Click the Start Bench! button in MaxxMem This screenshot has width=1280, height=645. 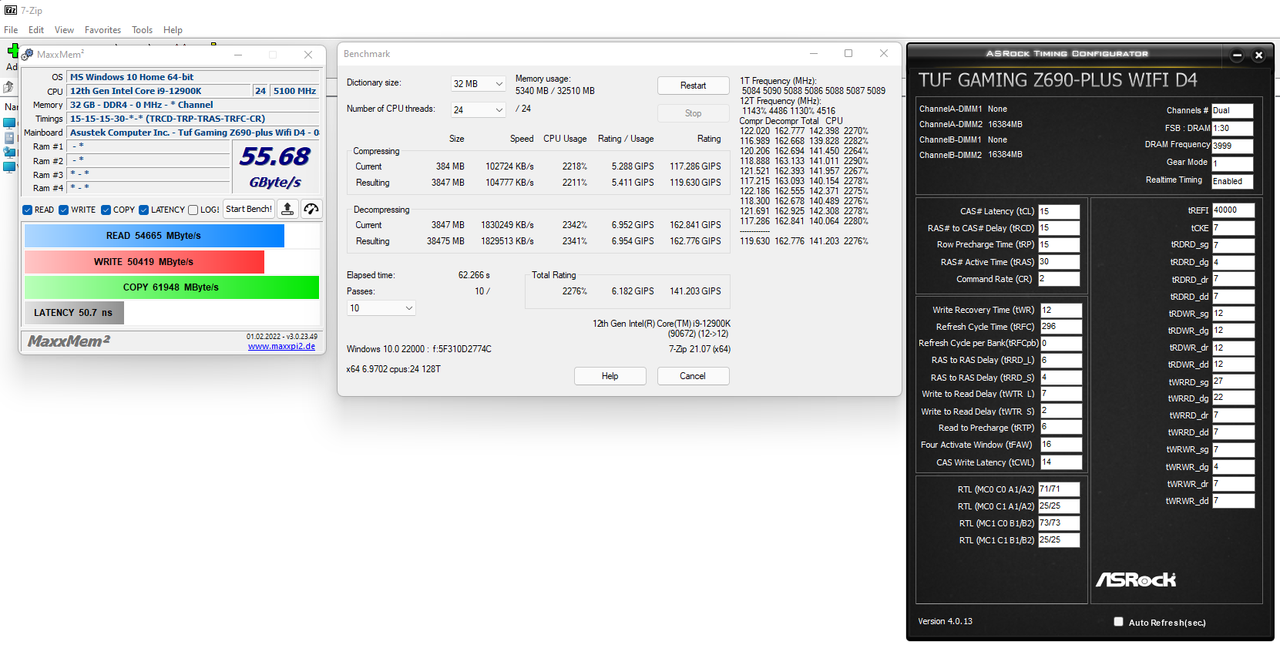click(248, 209)
